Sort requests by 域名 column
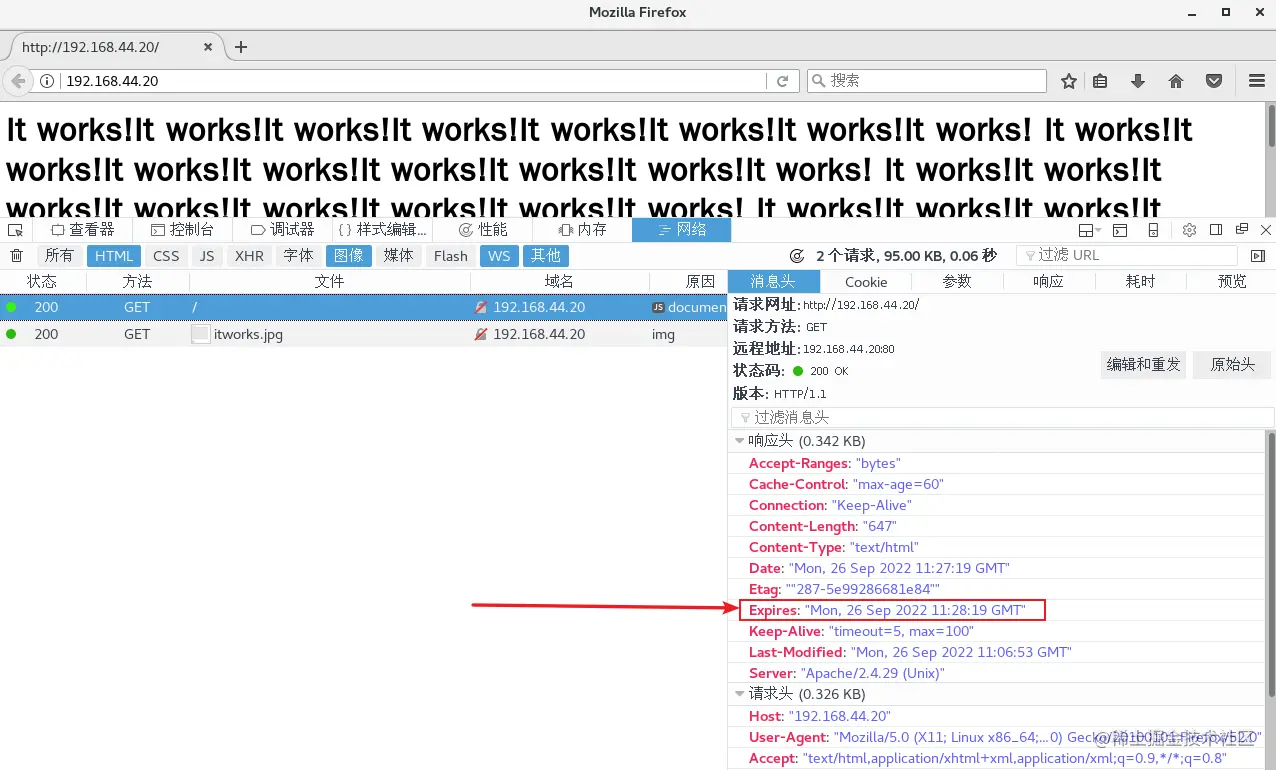This screenshot has width=1276, height=770. tap(559, 282)
